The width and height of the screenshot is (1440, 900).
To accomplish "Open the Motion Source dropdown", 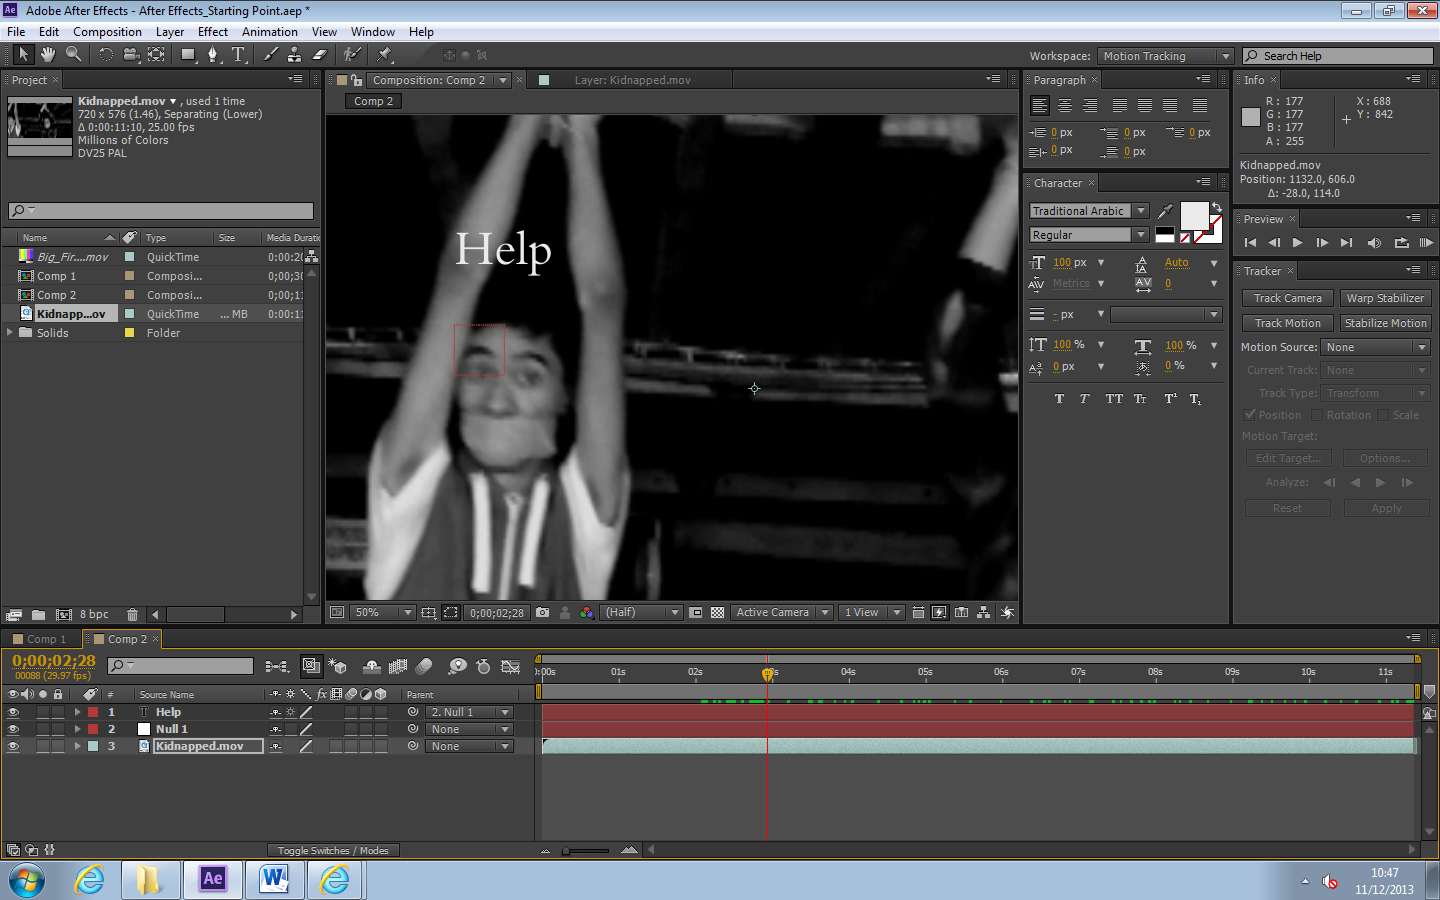I will (x=1376, y=347).
